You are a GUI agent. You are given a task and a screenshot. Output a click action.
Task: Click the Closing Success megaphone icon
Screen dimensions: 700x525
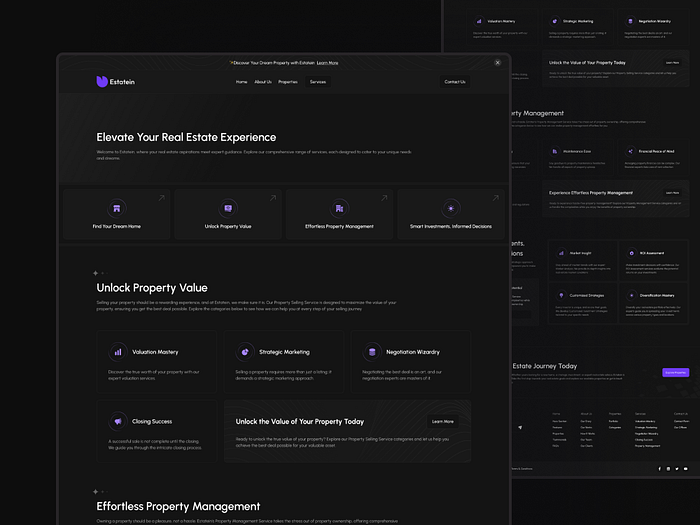point(118,421)
